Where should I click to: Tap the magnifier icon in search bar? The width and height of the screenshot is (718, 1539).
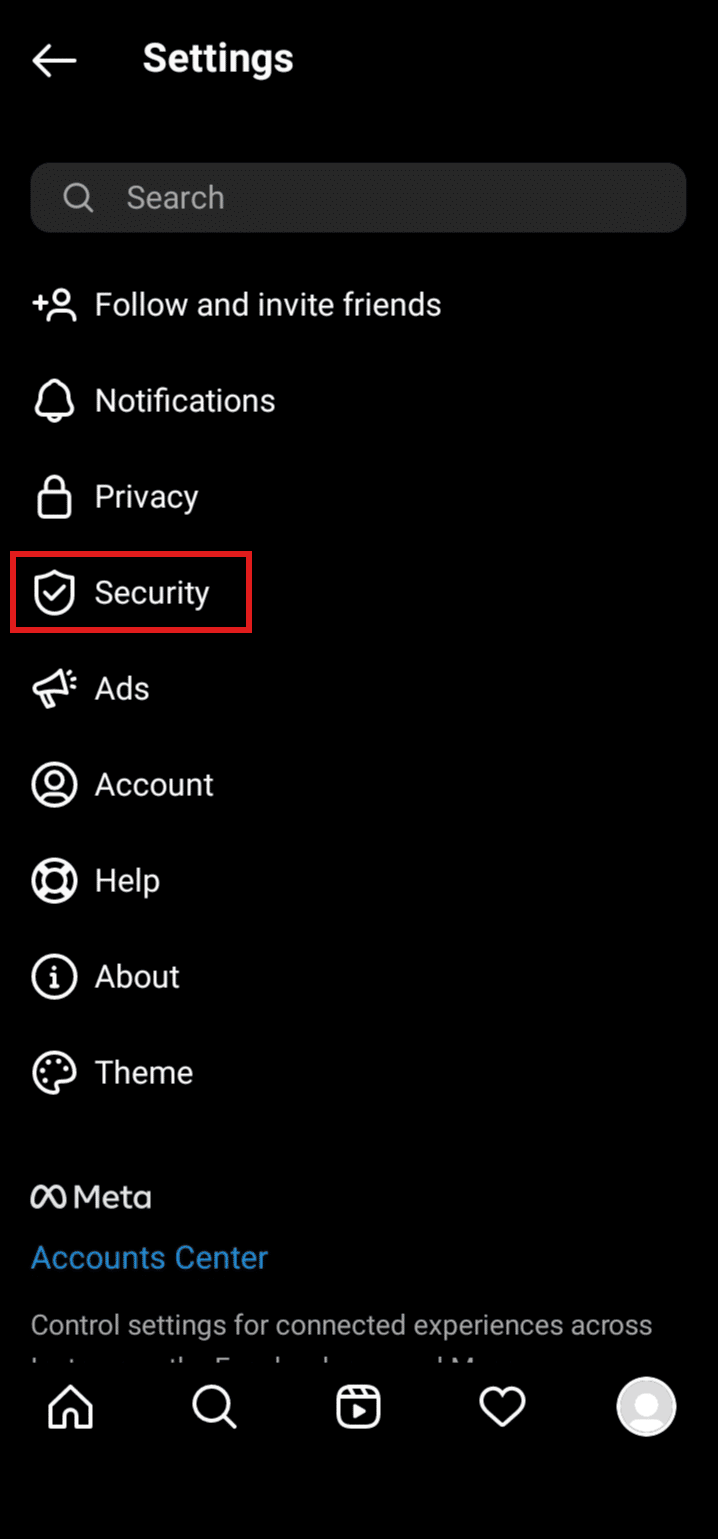click(78, 198)
